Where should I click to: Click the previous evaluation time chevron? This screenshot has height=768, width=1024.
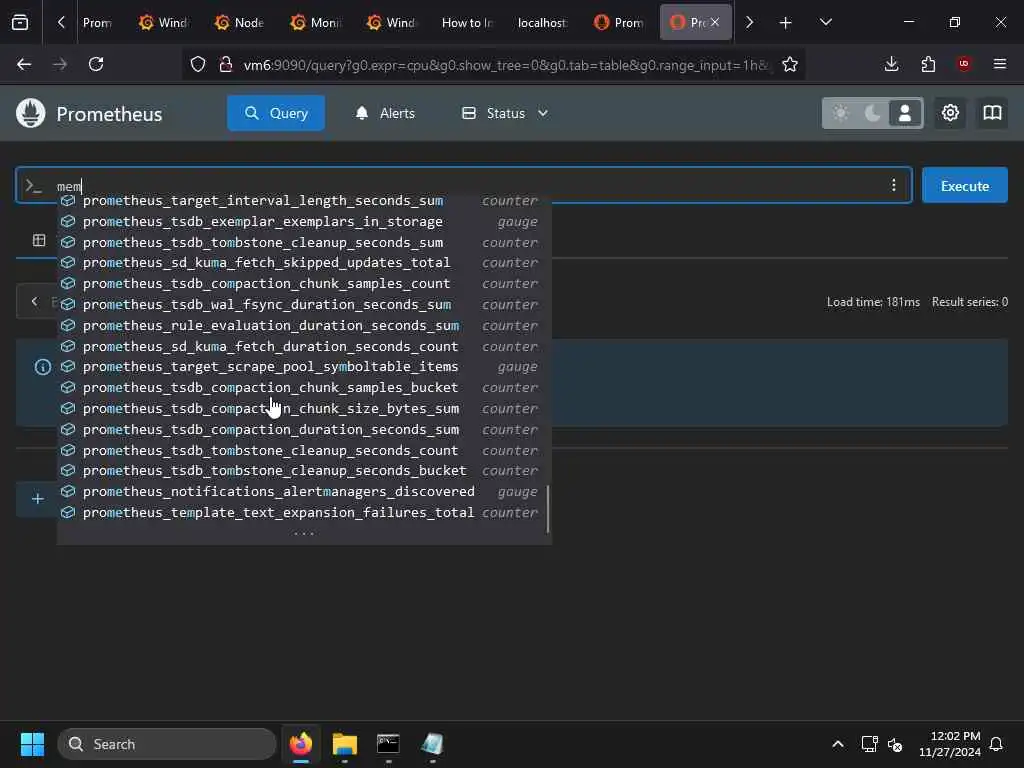(35, 301)
